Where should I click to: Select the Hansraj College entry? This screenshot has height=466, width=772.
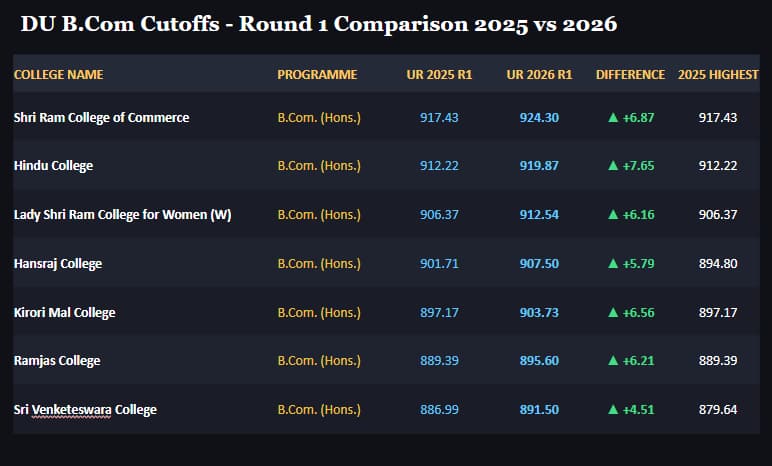pos(58,264)
